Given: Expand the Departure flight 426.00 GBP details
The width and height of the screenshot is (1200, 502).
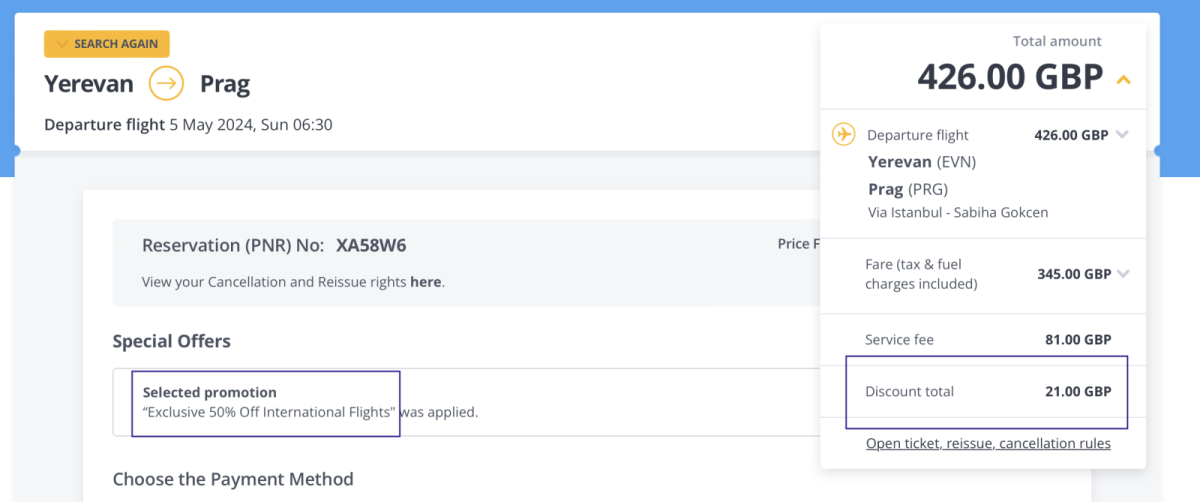Looking at the screenshot, I should point(1122,135).
